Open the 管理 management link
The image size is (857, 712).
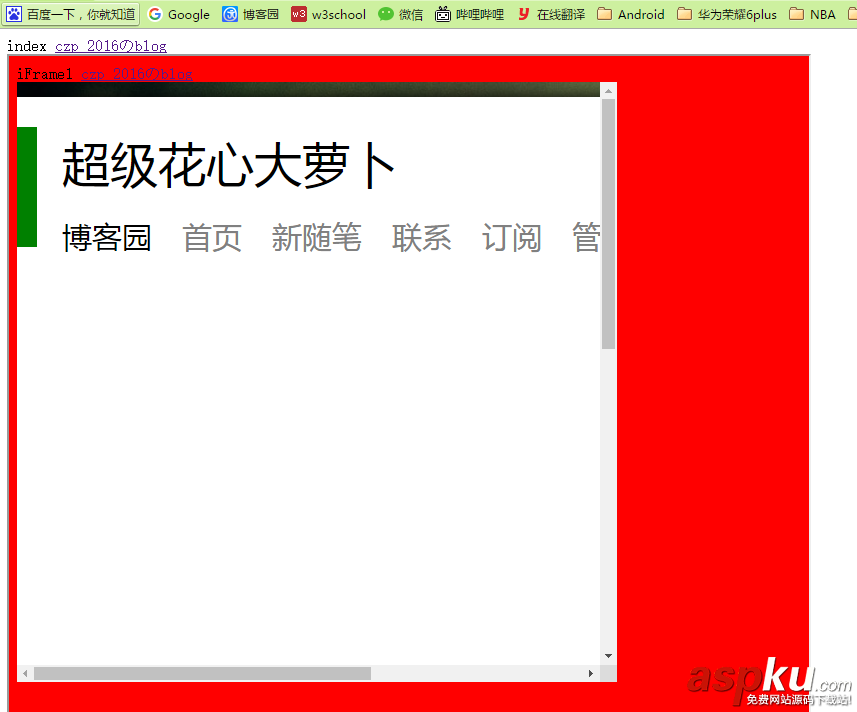pos(586,238)
